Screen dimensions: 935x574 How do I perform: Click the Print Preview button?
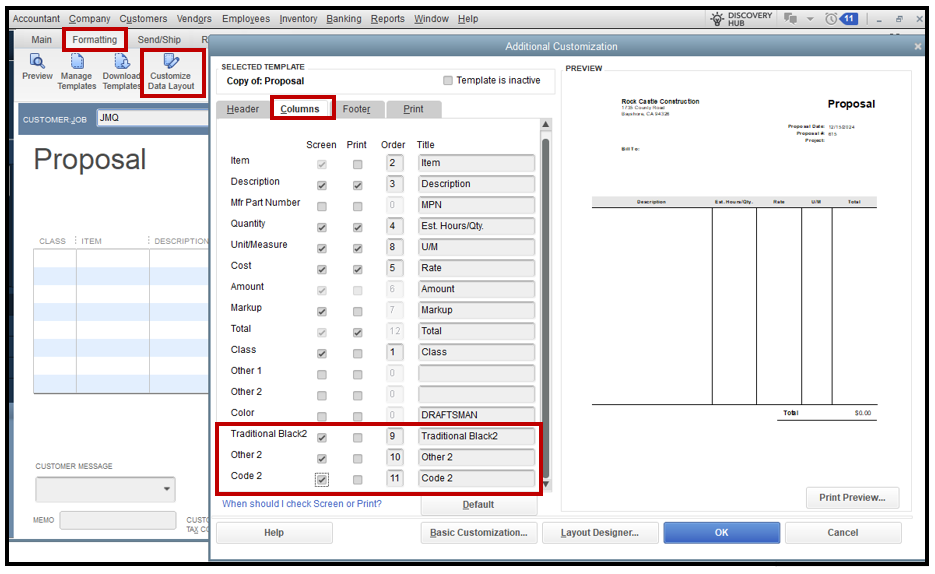click(x=852, y=498)
